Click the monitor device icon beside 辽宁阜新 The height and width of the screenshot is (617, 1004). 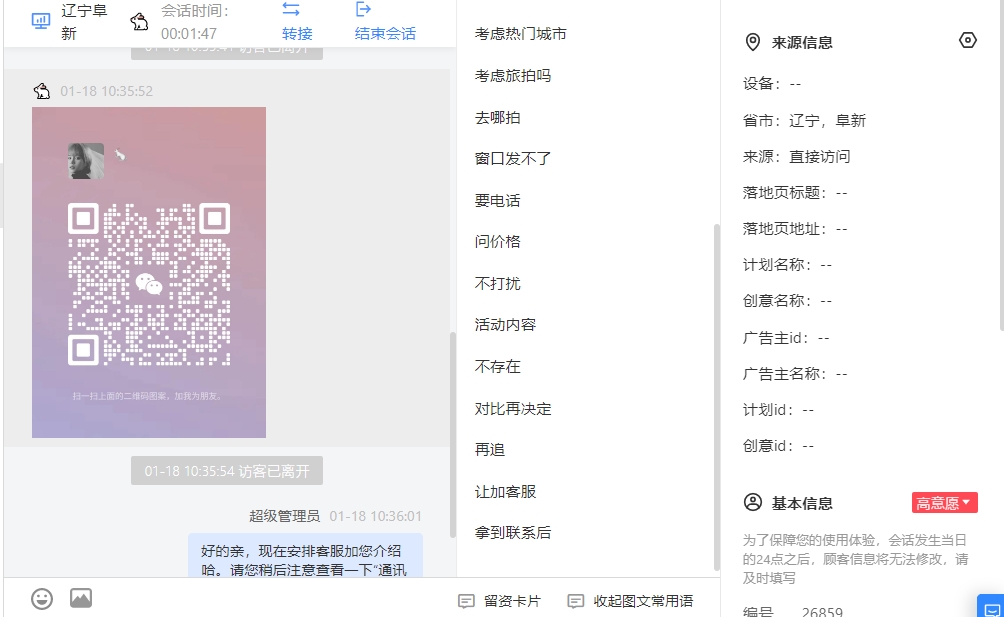(41, 22)
